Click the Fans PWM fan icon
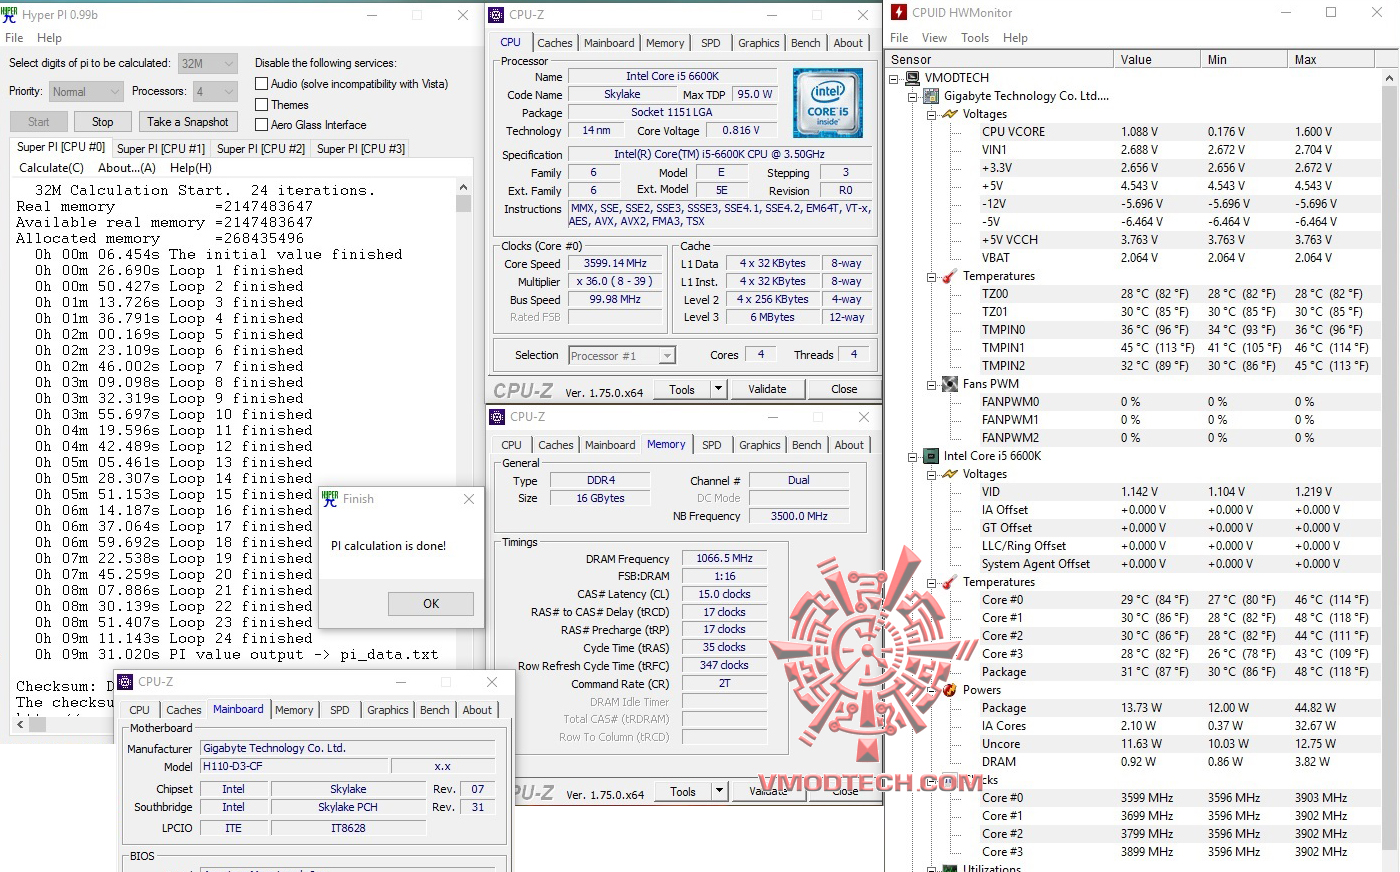 [x=950, y=384]
